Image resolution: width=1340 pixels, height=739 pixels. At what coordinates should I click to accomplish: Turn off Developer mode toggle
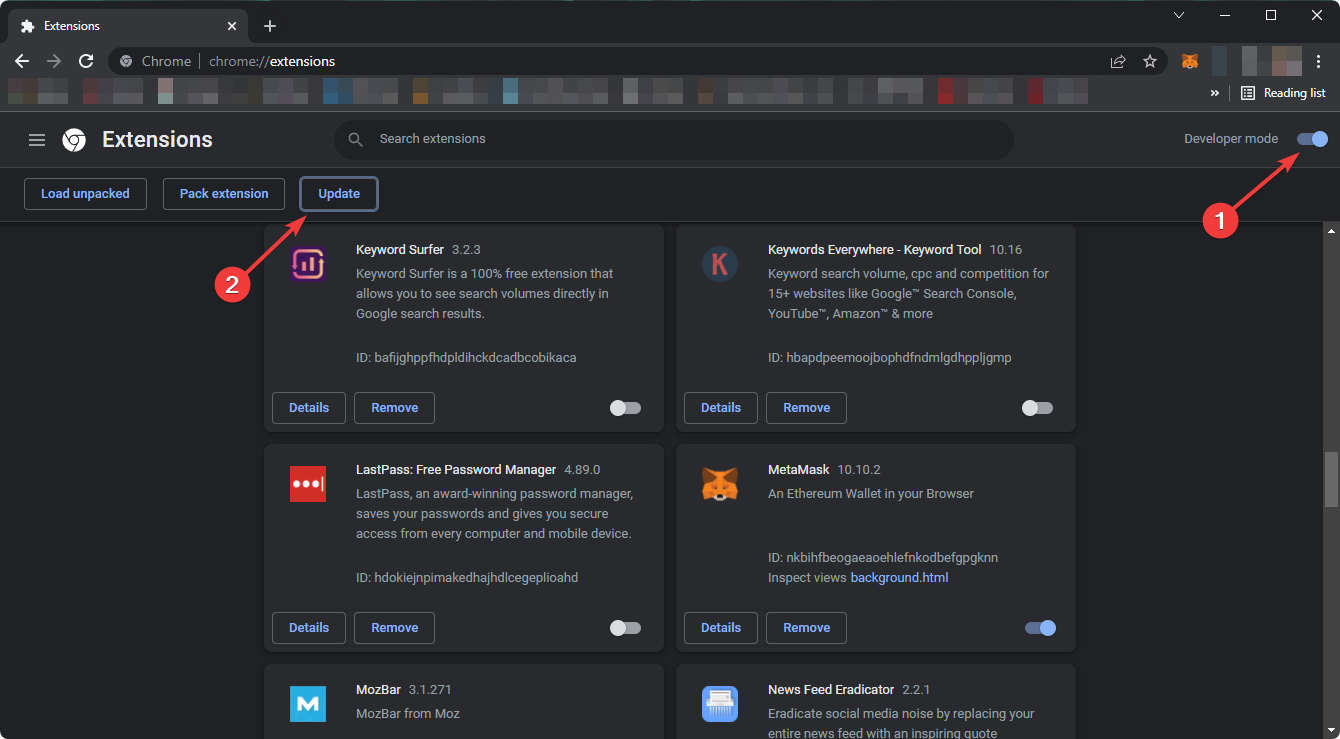coord(1313,139)
